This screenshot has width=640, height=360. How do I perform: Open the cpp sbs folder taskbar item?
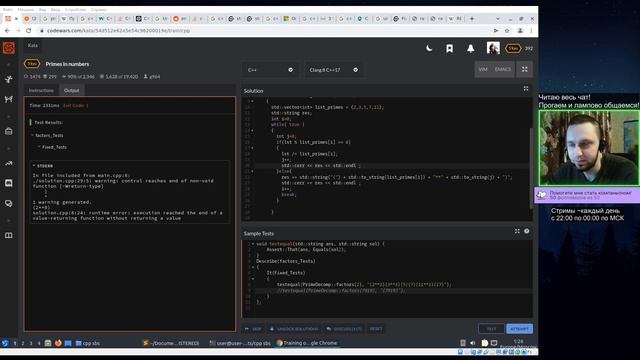[x=88, y=343]
